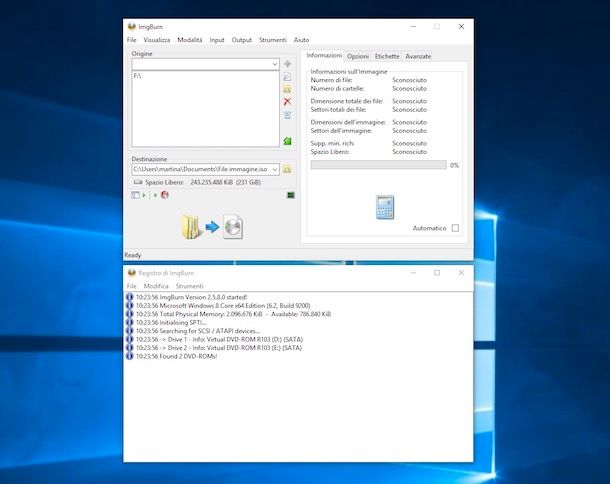The height and width of the screenshot is (484, 610).
Task: Click info icon of 'Searching for SCSI / ATAPI devices' row
Action: (x=130, y=331)
